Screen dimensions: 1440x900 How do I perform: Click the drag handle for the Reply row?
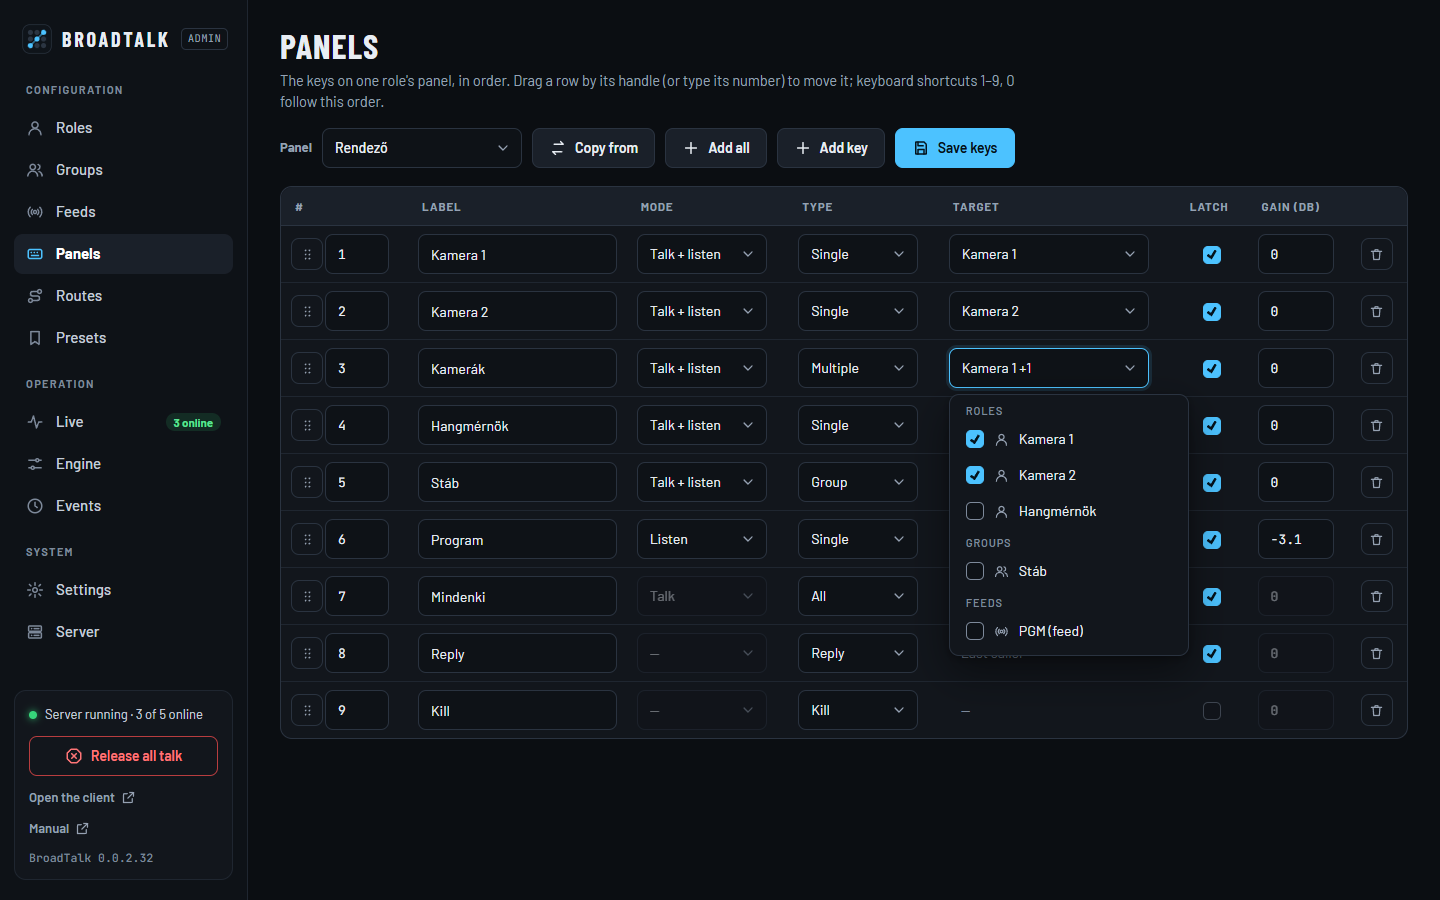point(307,653)
